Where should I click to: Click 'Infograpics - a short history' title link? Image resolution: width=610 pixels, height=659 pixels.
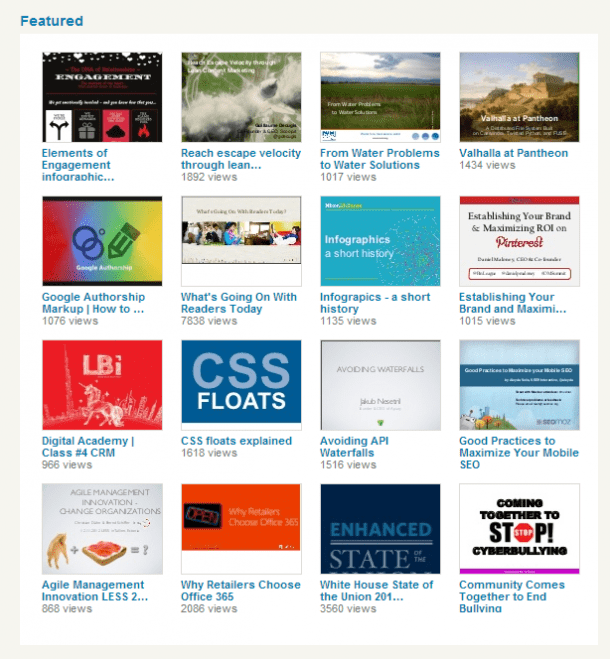(x=374, y=303)
